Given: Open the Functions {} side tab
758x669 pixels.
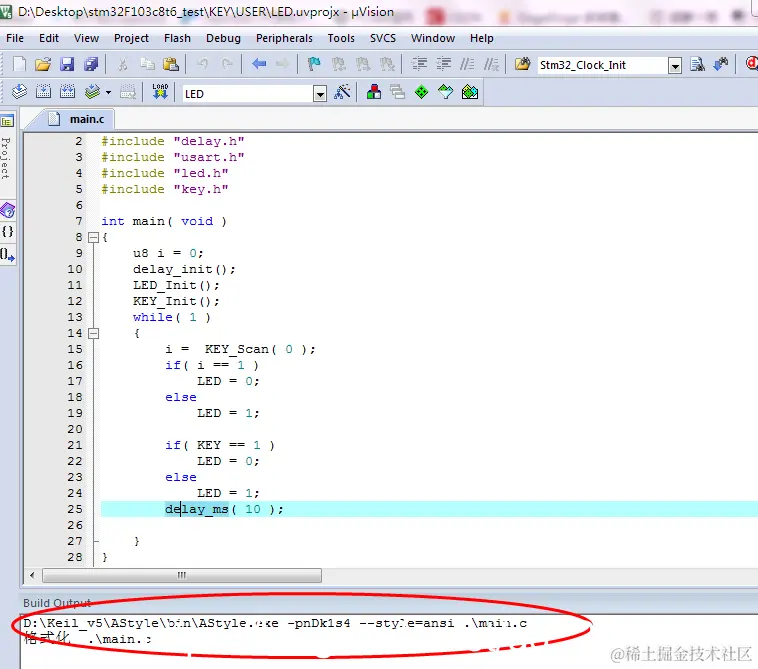Looking at the screenshot, I should pos(7,232).
